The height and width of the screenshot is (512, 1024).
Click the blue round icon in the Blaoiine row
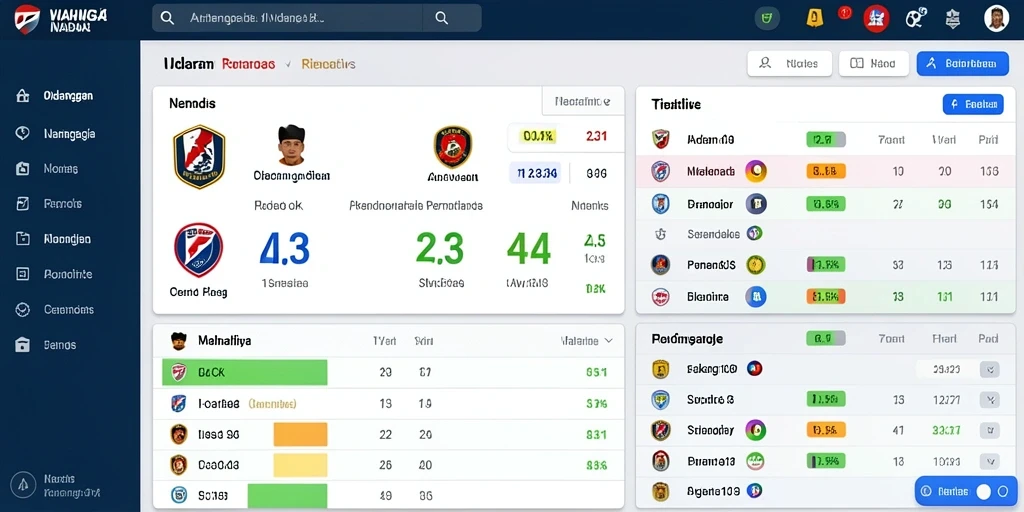click(756, 297)
